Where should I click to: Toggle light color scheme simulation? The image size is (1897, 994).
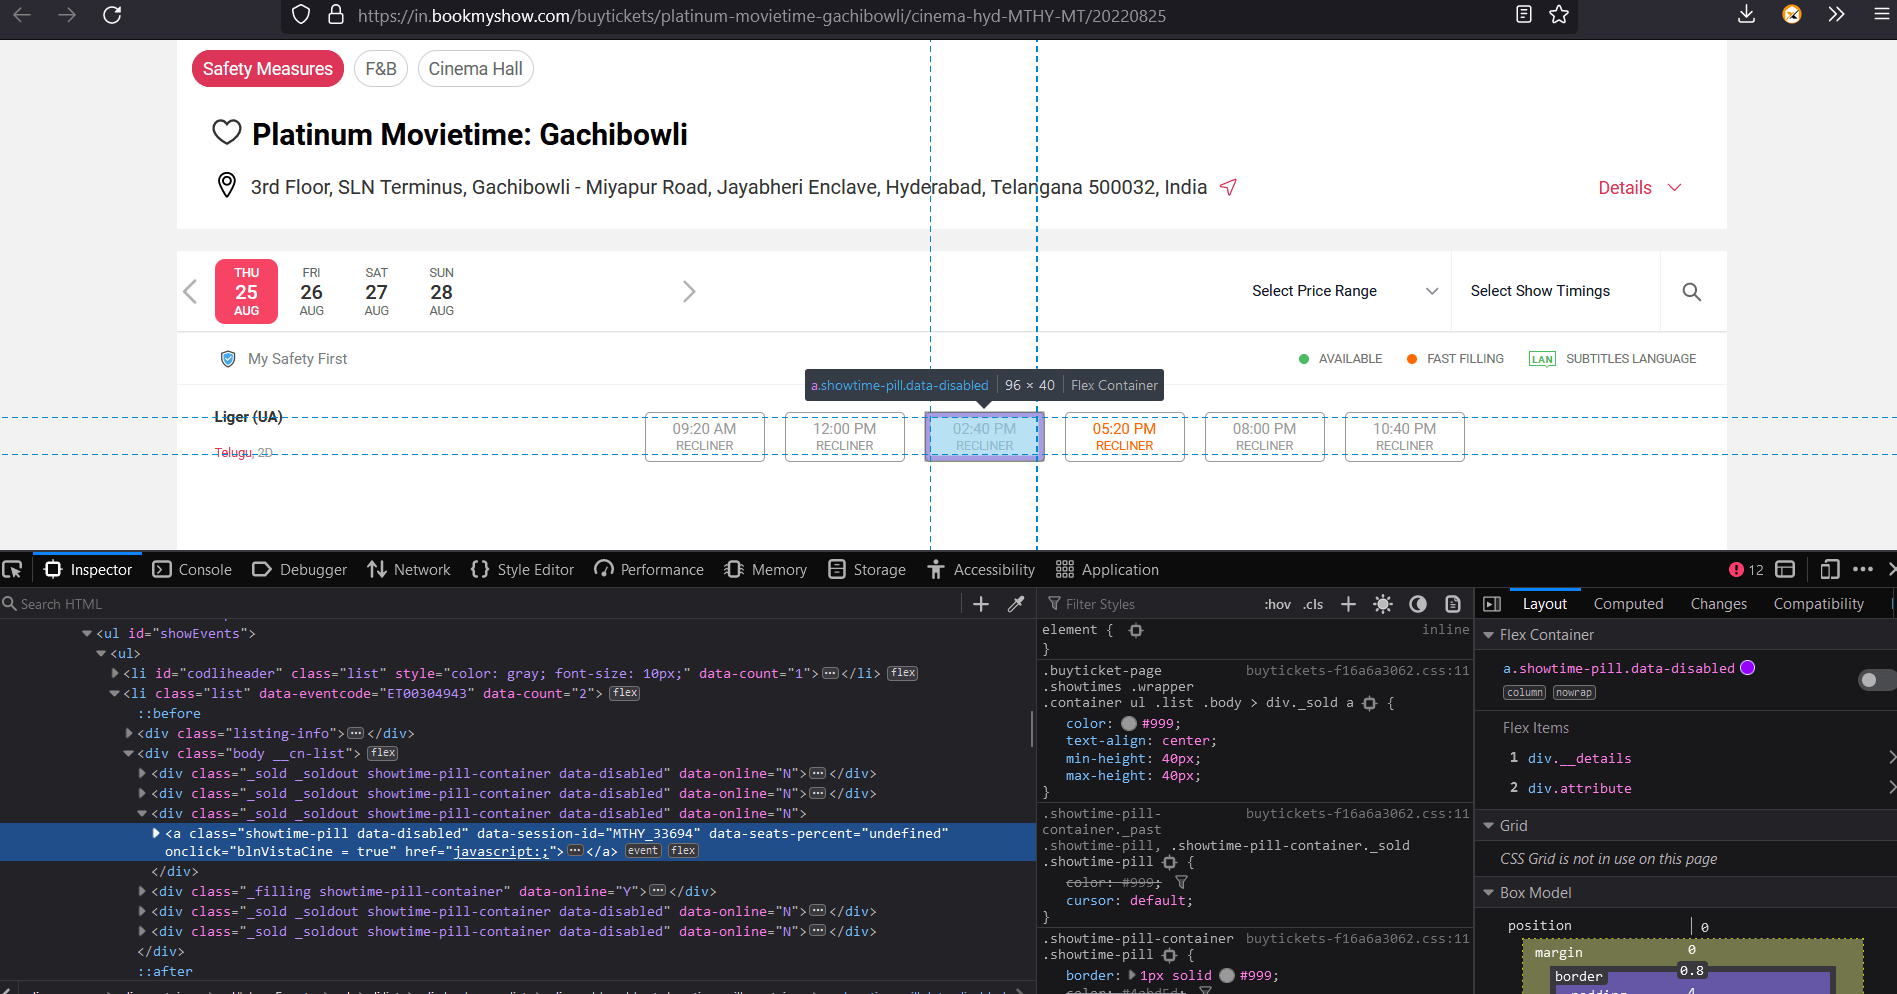click(x=1383, y=604)
